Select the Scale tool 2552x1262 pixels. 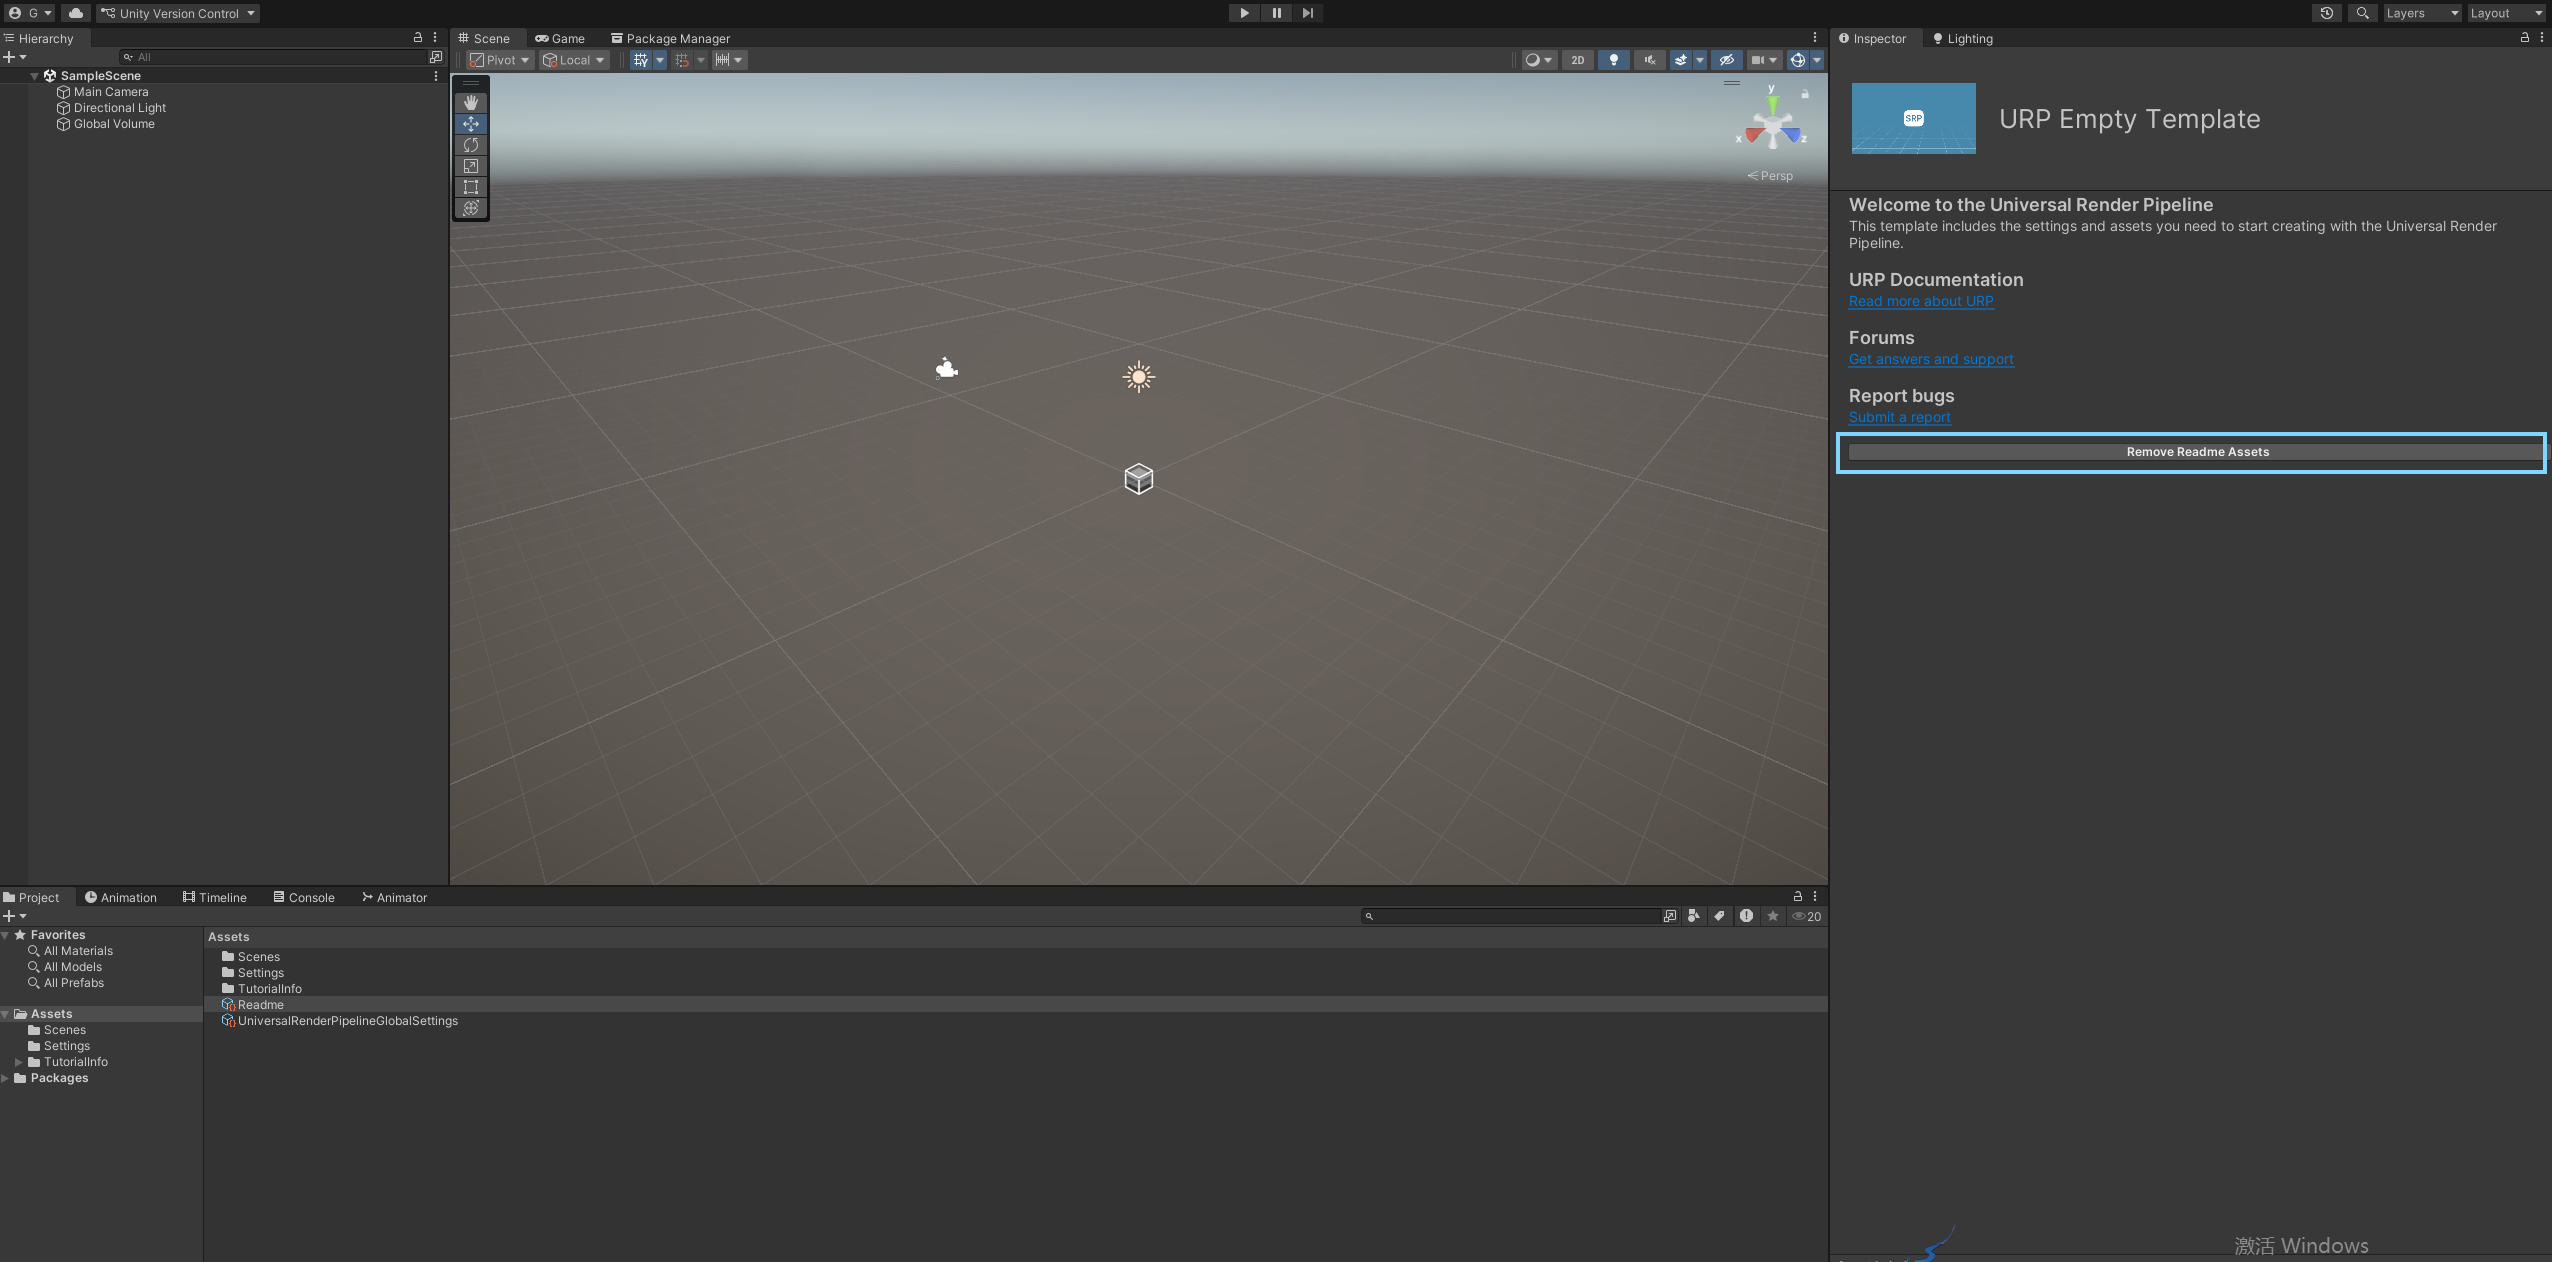click(x=471, y=166)
